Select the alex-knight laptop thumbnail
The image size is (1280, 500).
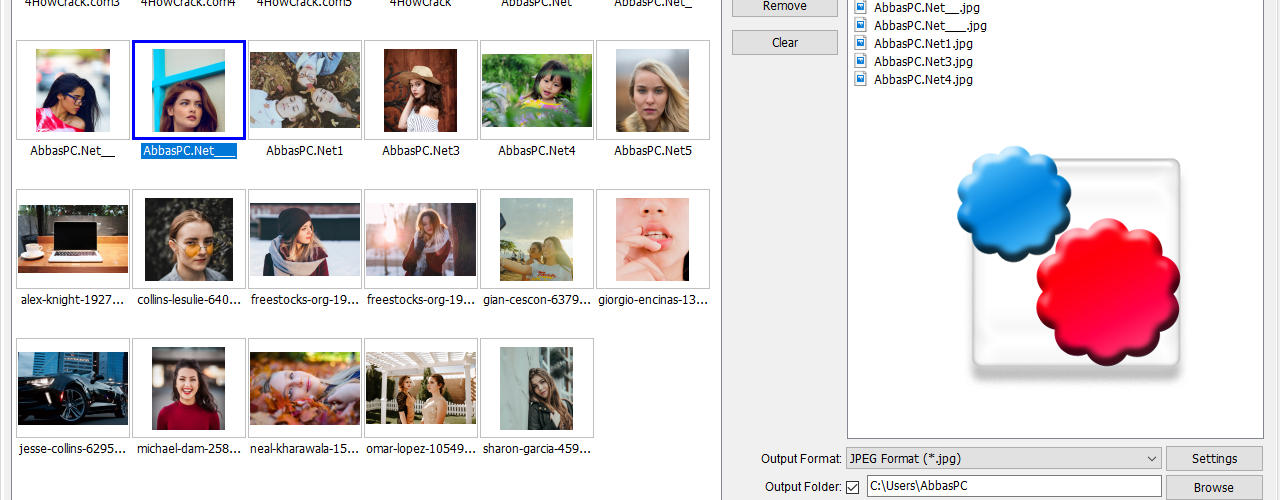73,239
